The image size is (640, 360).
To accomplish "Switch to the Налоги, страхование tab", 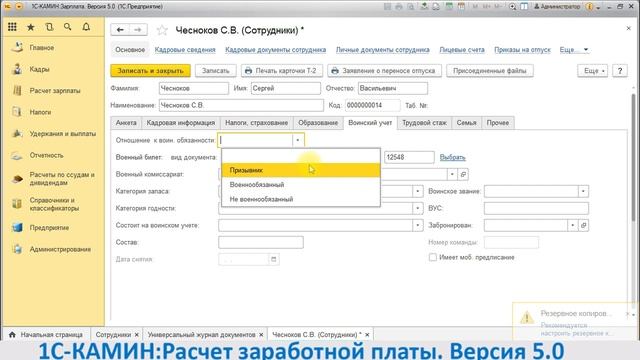I will coord(257,123).
